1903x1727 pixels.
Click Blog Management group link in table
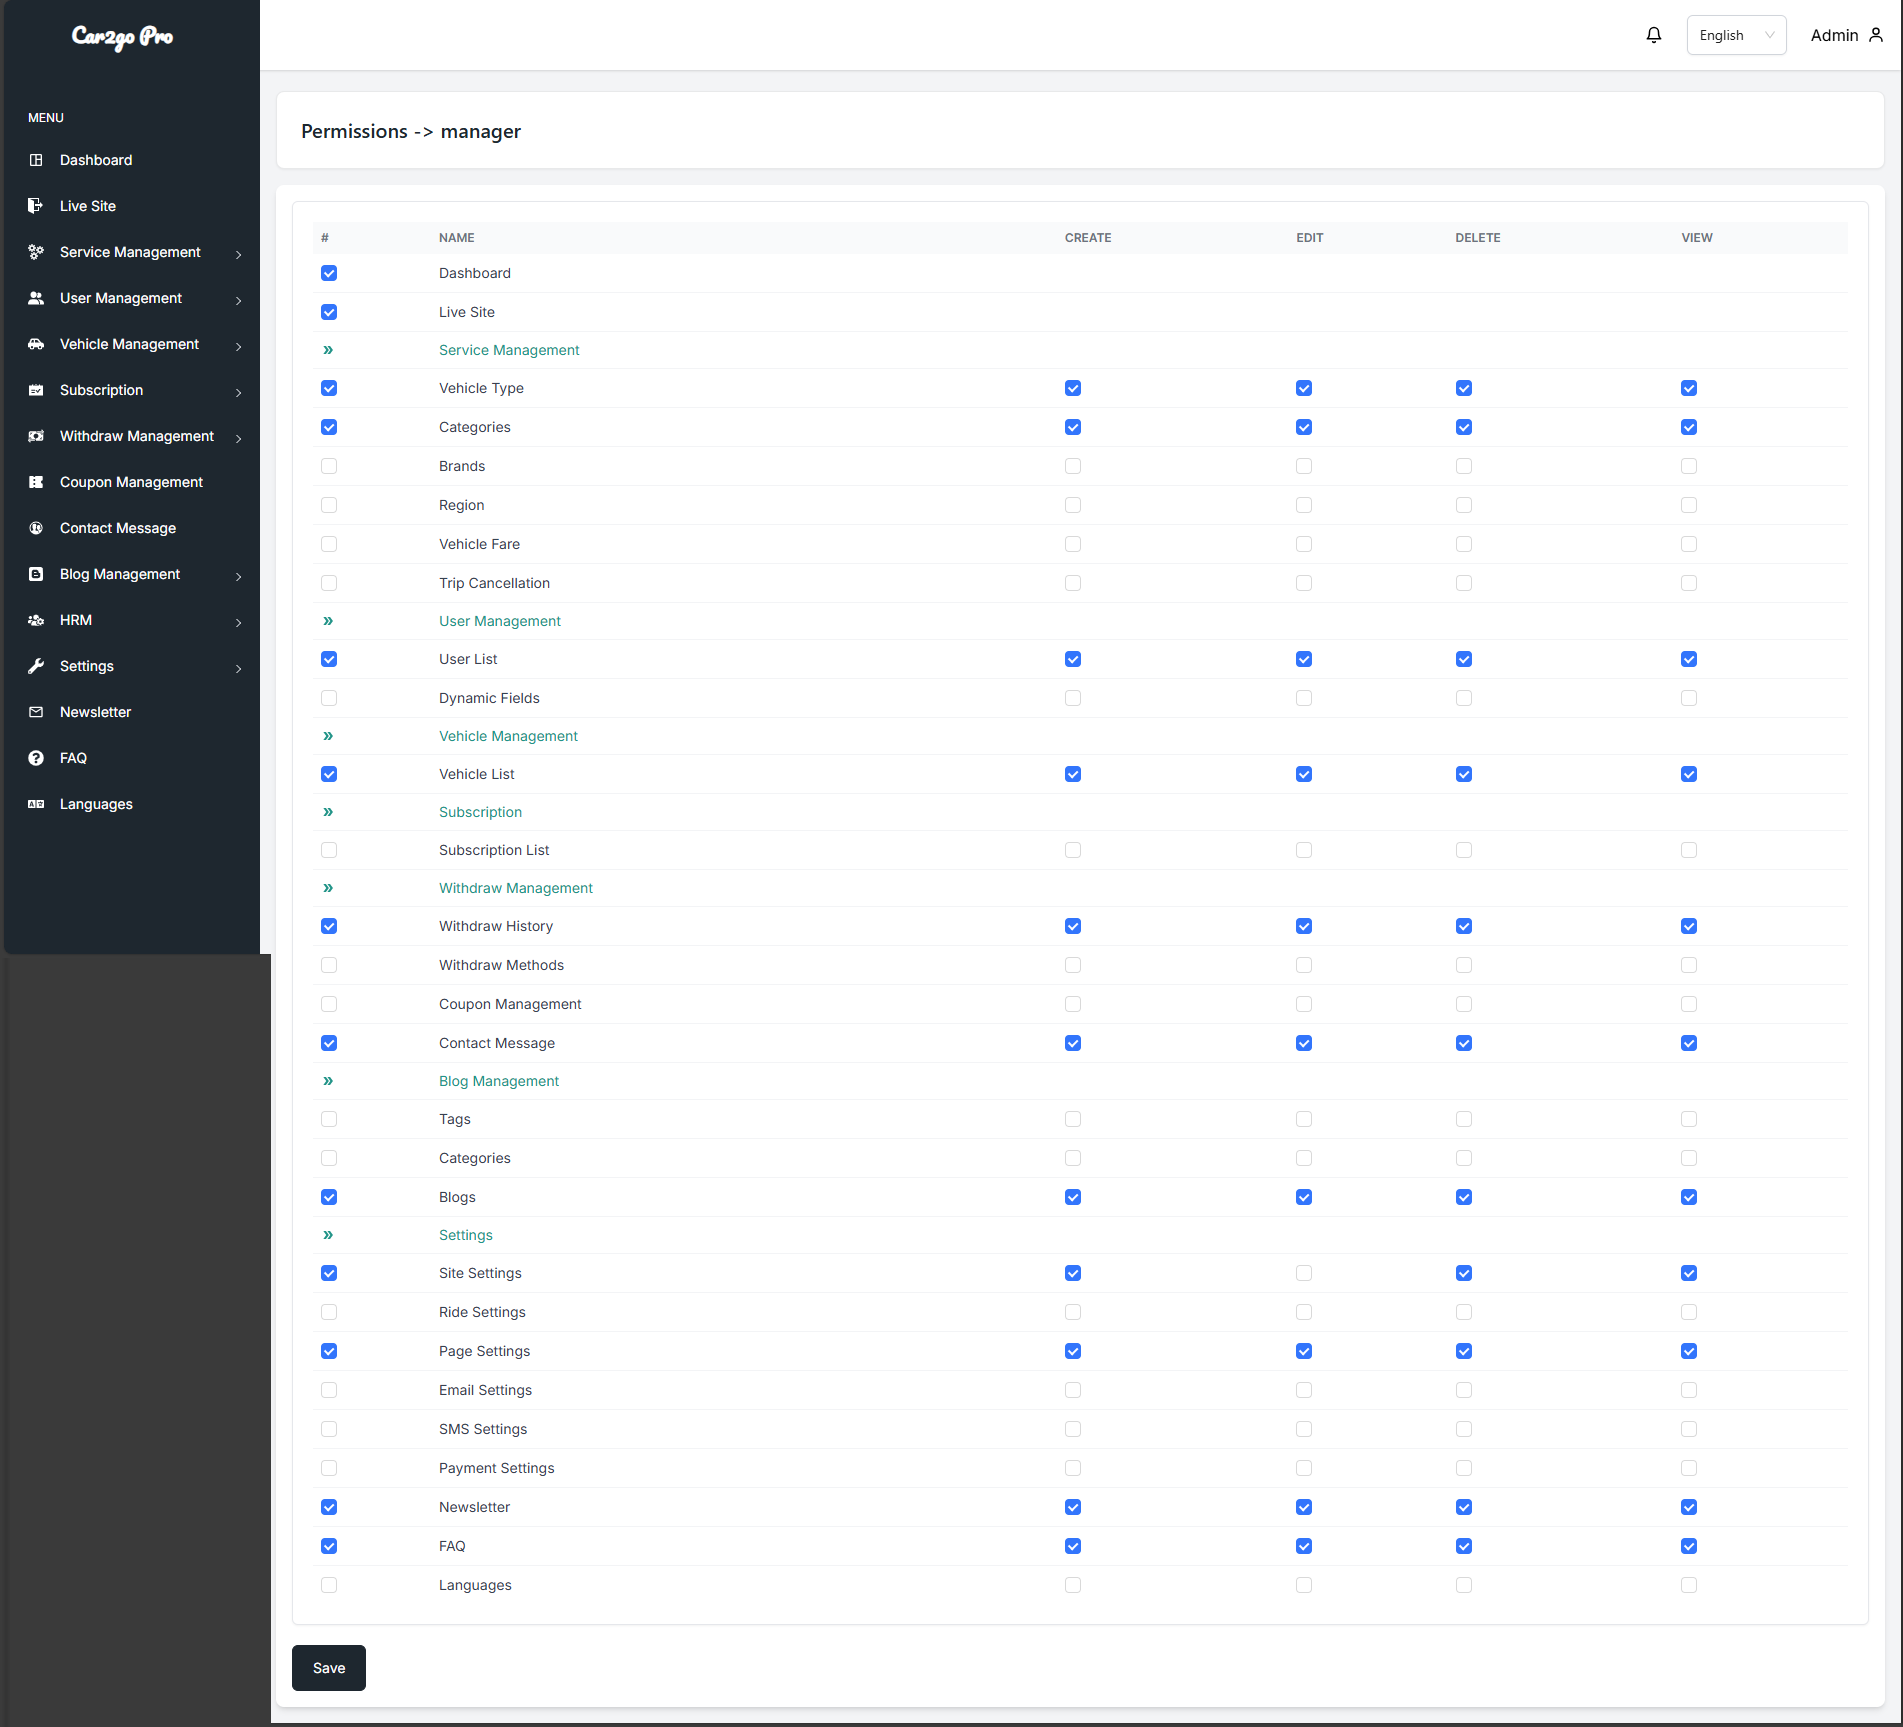coord(499,1081)
